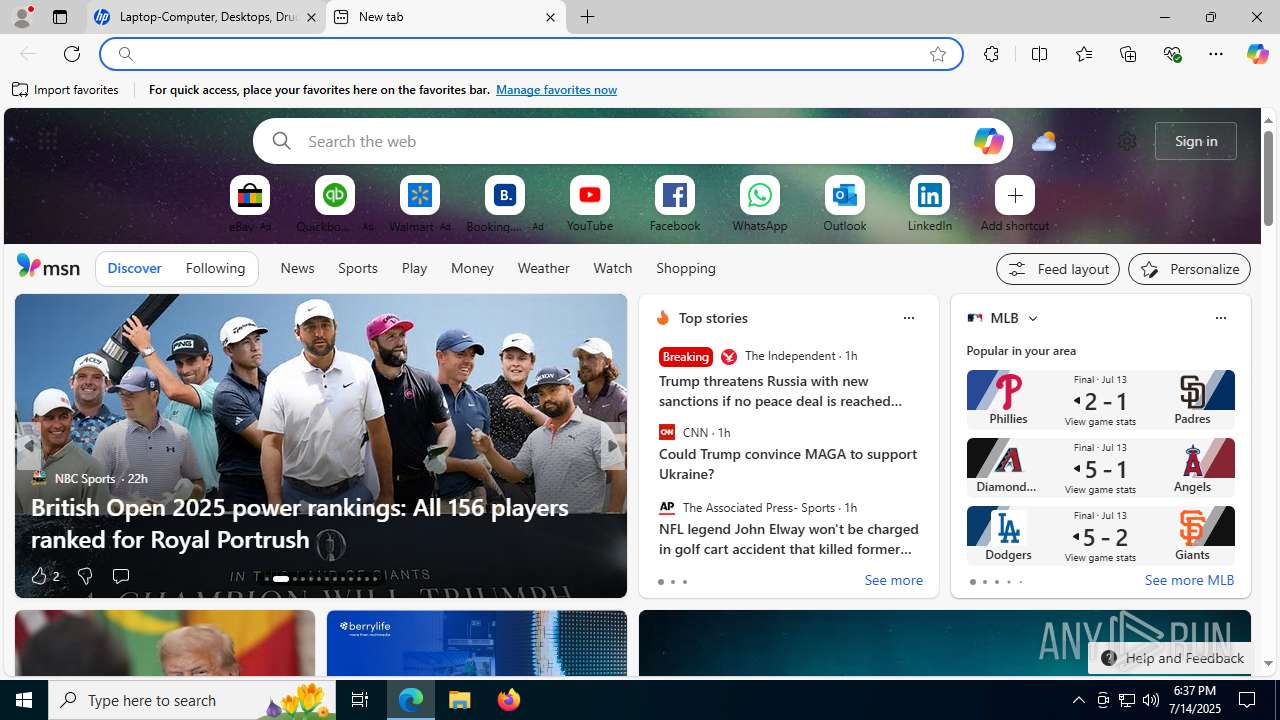Open tab actions menu icon
This screenshot has width=1280, height=720.
coord(59,17)
